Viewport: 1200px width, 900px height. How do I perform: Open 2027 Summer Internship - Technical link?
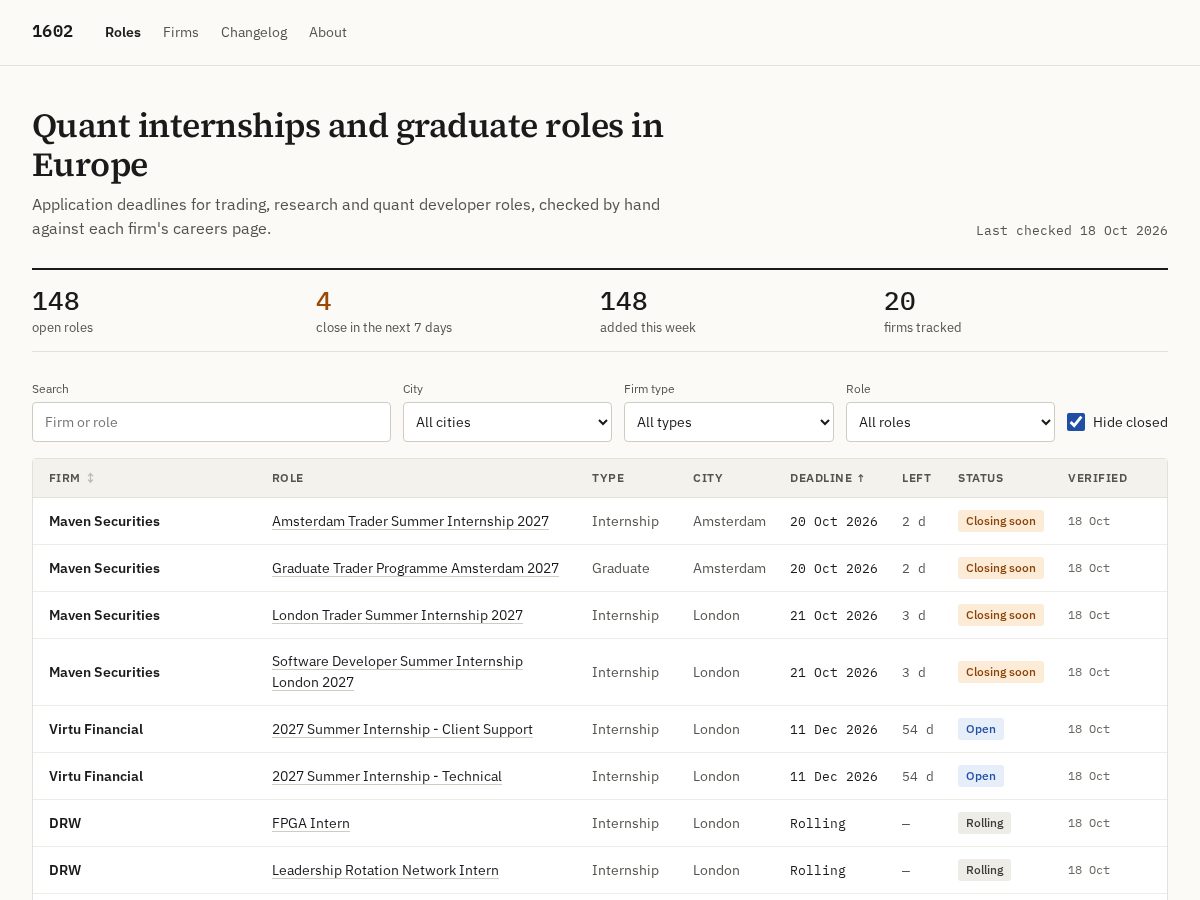click(387, 776)
